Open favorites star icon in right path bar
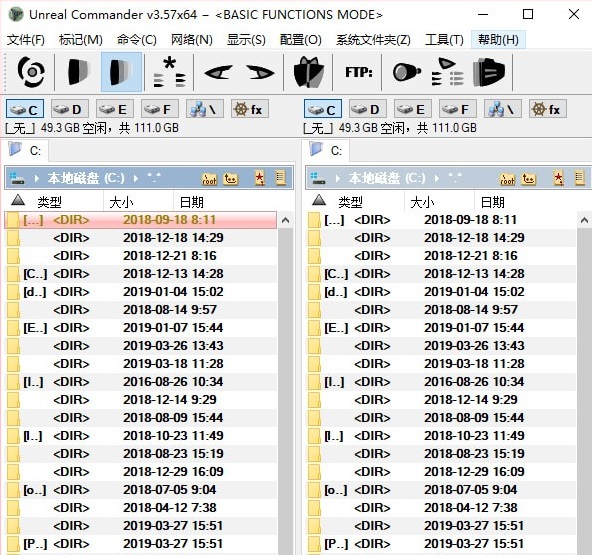 (558, 178)
